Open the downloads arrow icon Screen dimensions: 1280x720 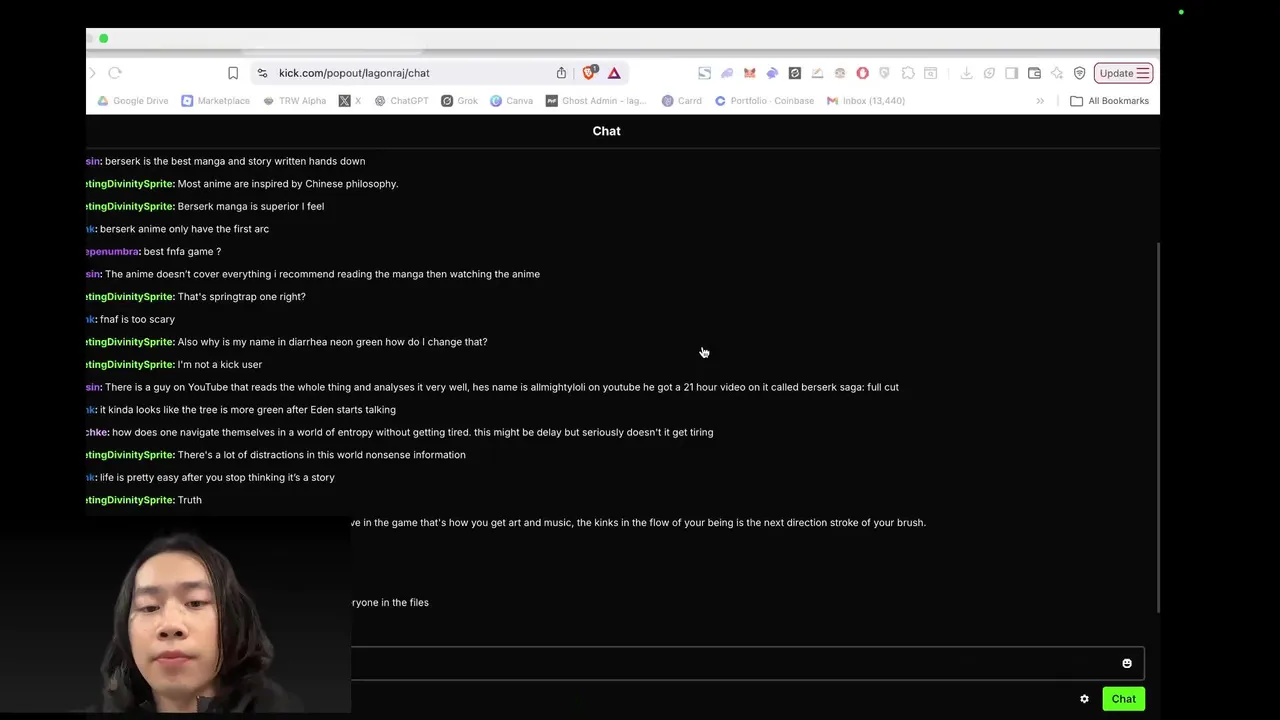pyautogui.click(x=966, y=73)
